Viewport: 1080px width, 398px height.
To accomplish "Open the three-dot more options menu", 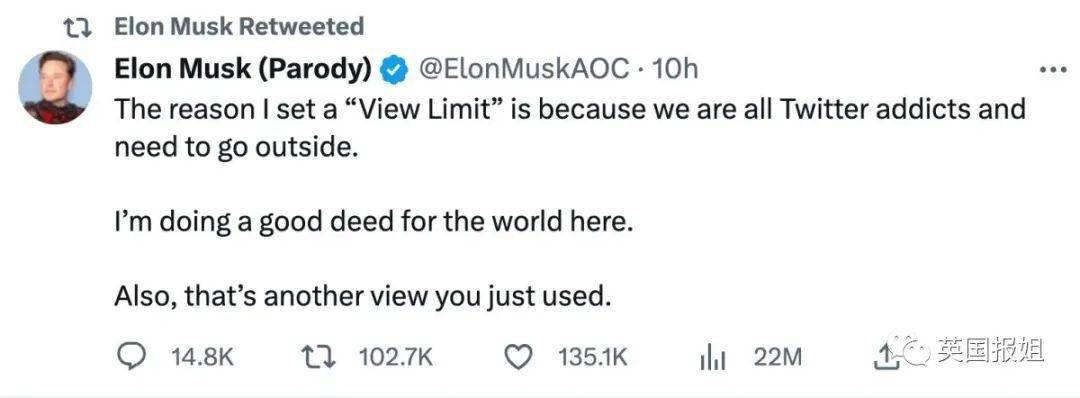I will pos(1052,71).
